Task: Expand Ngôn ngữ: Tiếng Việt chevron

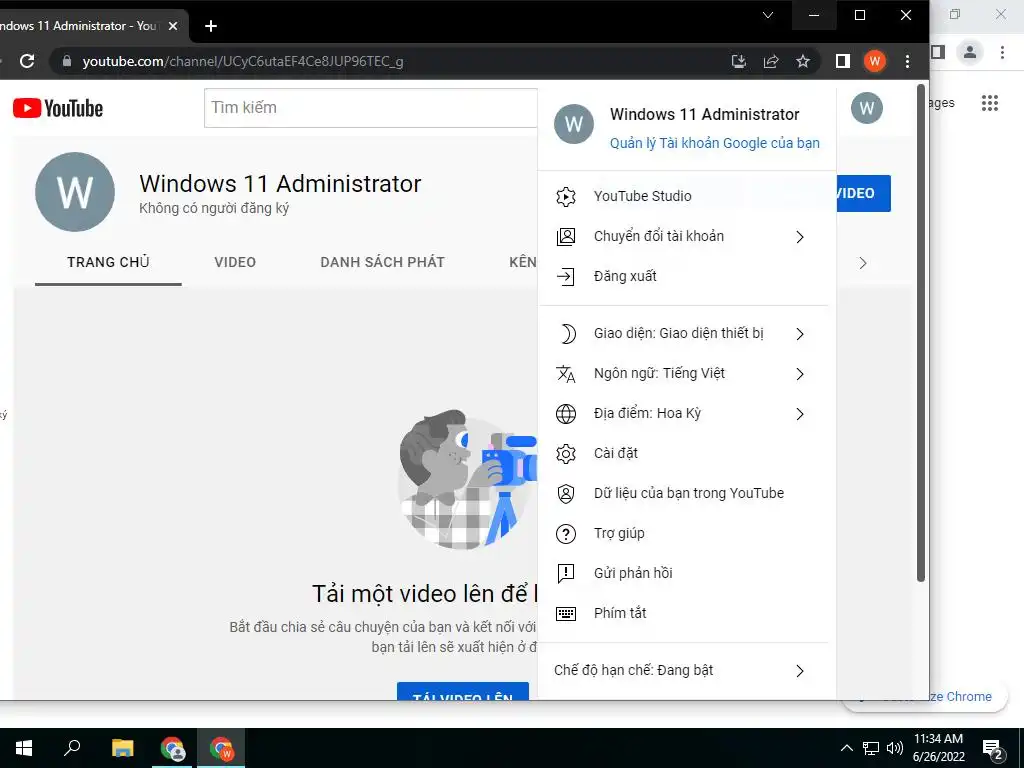Action: click(800, 374)
